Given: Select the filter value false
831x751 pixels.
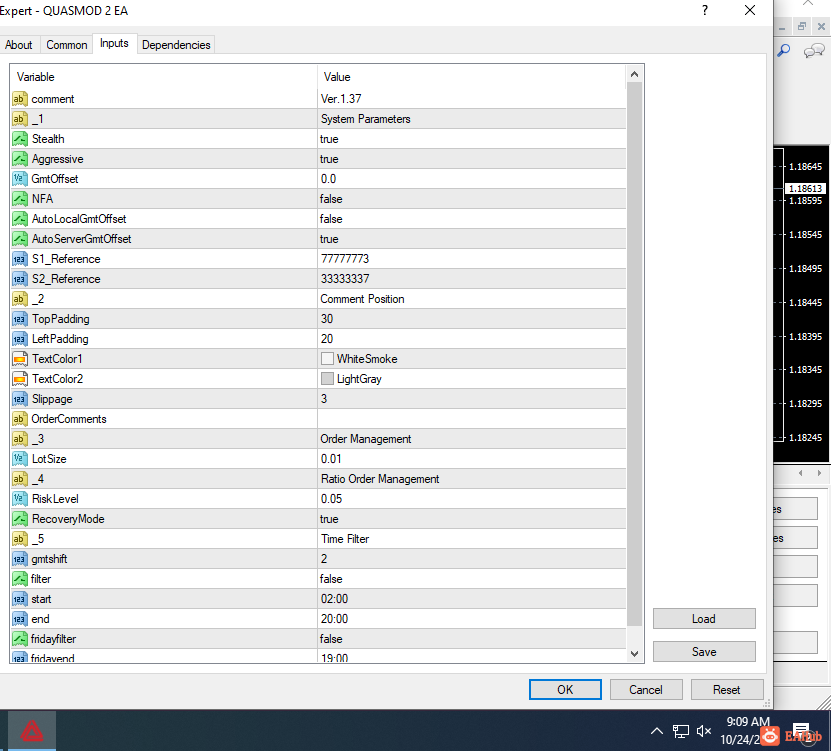Looking at the screenshot, I should pos(331,579).
